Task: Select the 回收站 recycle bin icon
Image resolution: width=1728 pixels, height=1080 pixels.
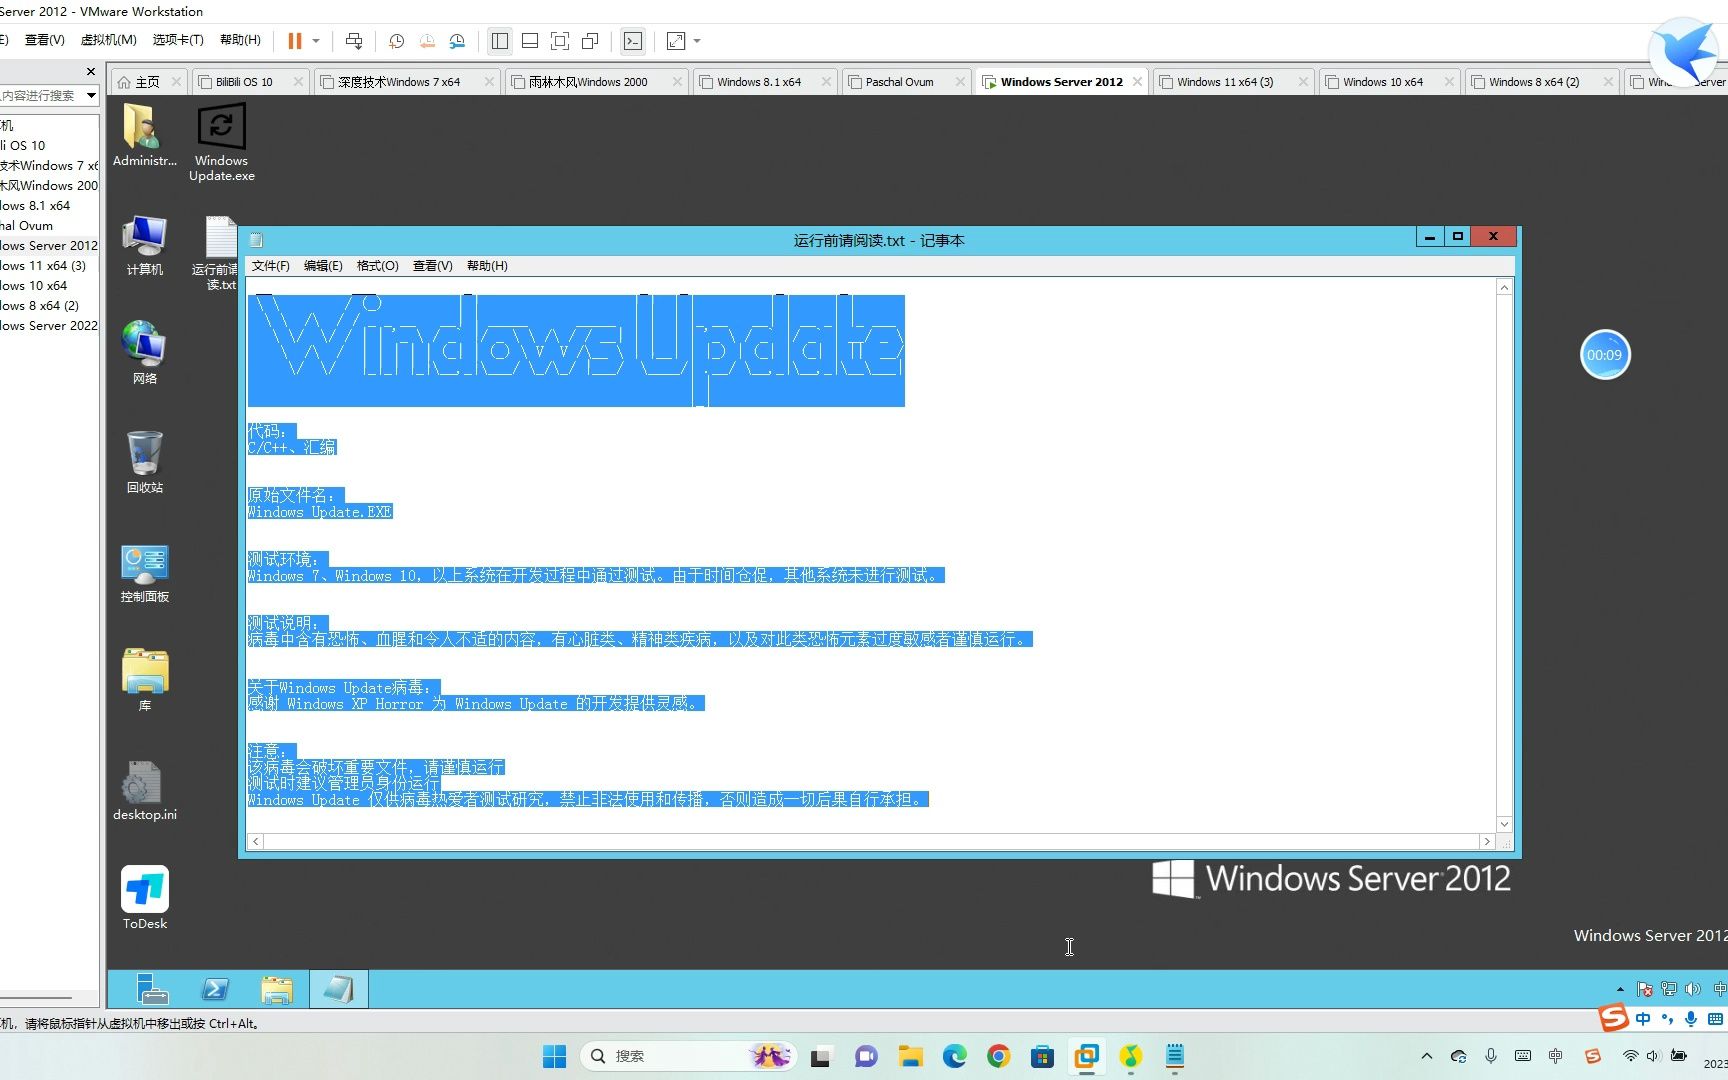Action: pos(144,462)
